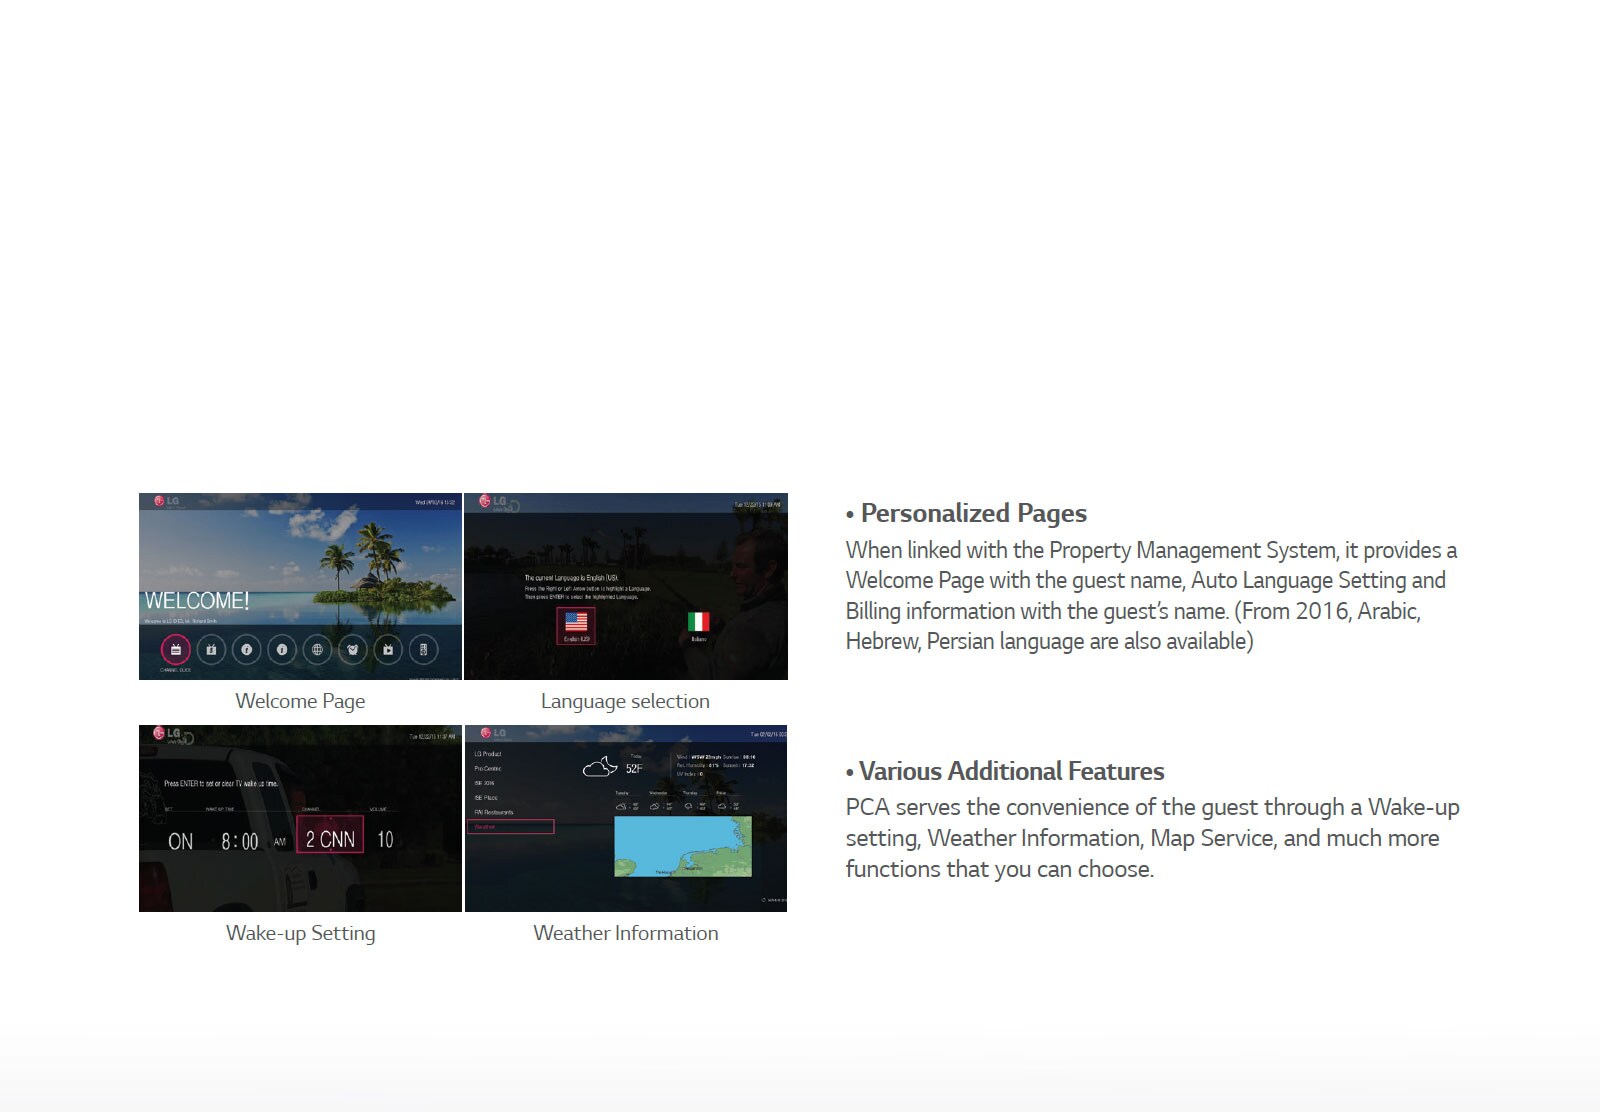
Task: Click the 8:00 wake-up time value
Action: click(240, 841)
